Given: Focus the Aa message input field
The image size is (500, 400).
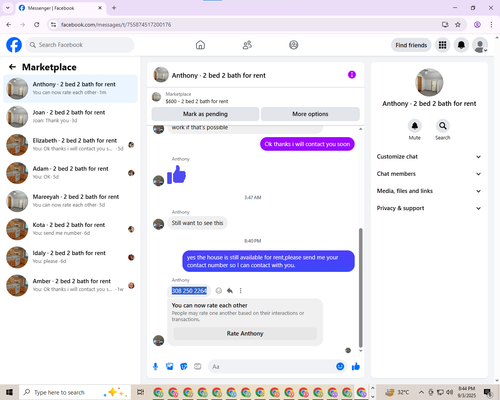Looking at the screenshot, I should [272, 367].
